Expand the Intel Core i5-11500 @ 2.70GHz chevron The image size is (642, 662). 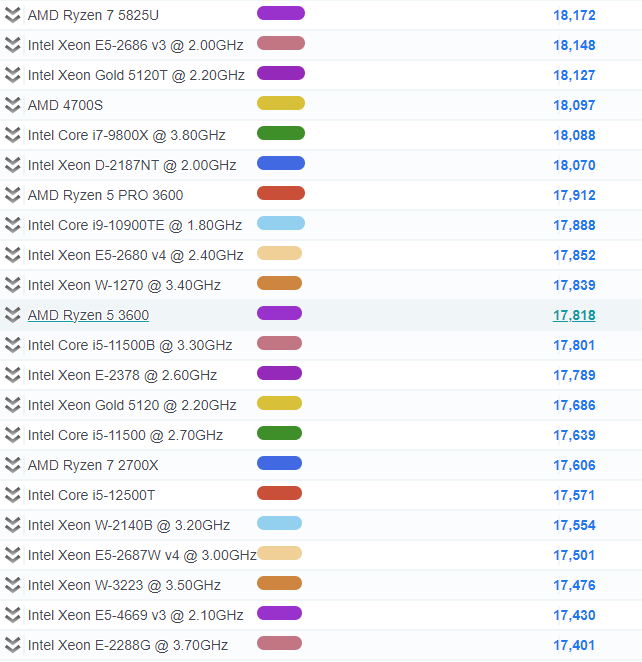point(13,434)
